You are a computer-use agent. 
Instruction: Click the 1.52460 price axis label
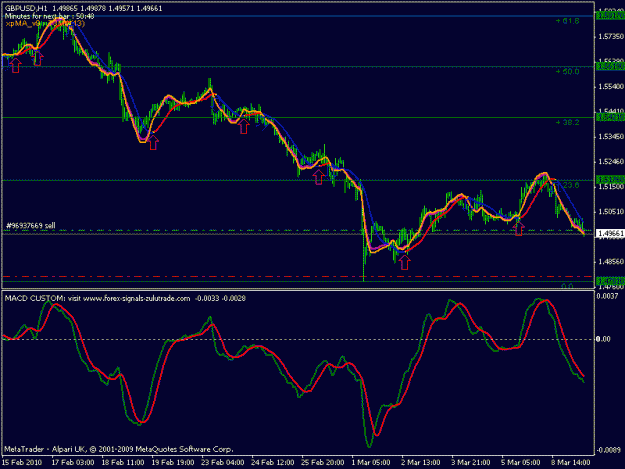coord(611,162)
